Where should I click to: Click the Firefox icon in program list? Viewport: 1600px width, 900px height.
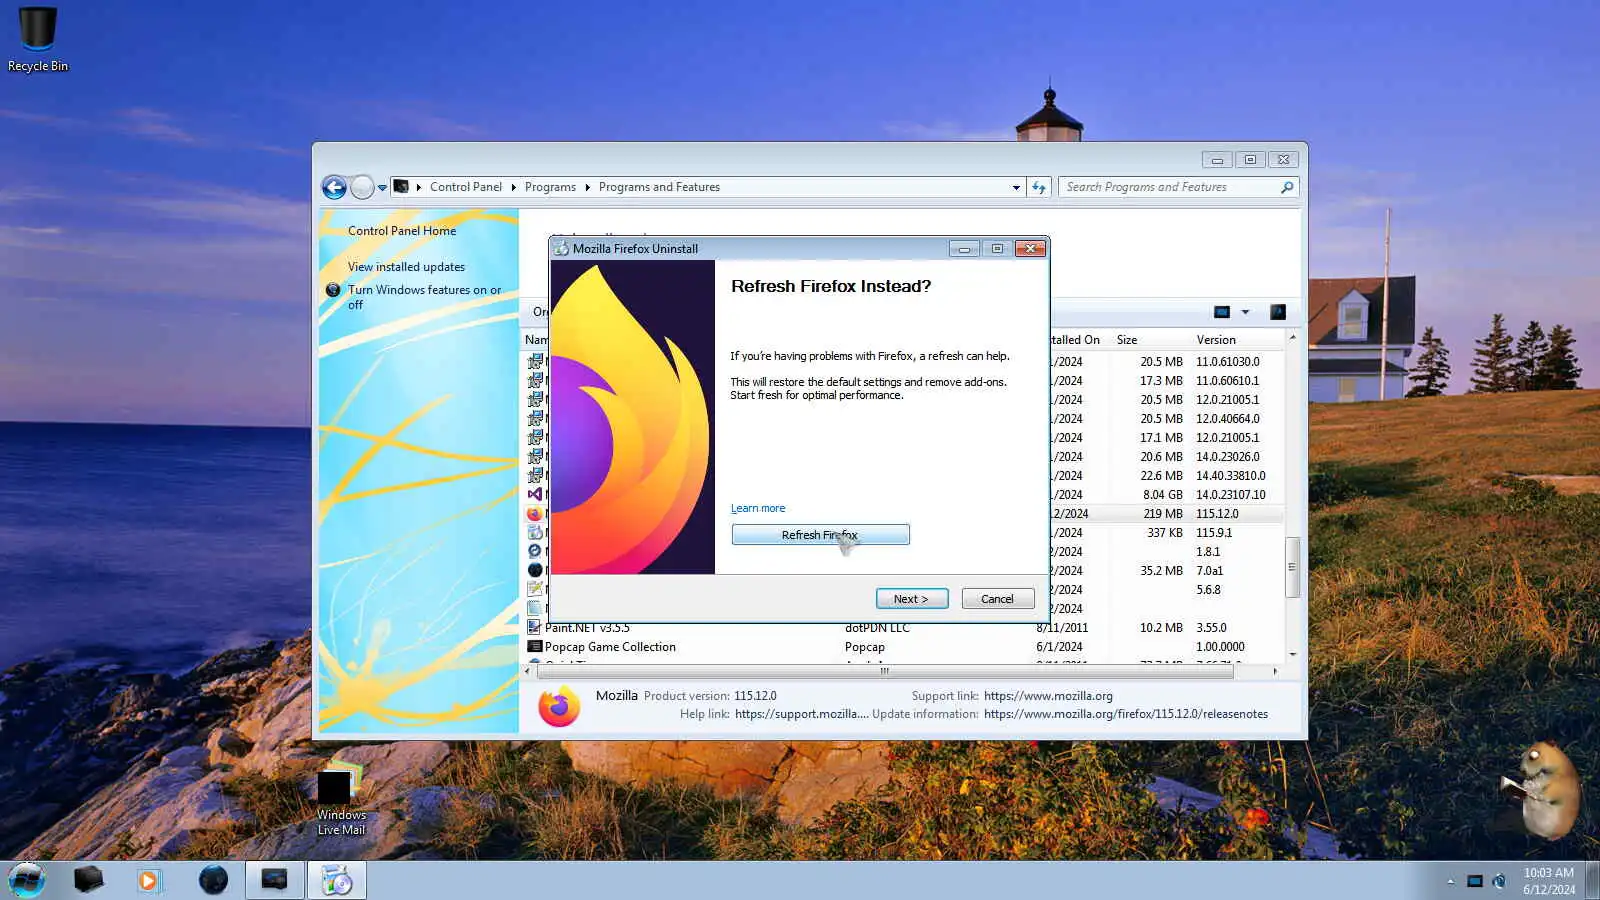pyautogui.click(x=535, y=514)
